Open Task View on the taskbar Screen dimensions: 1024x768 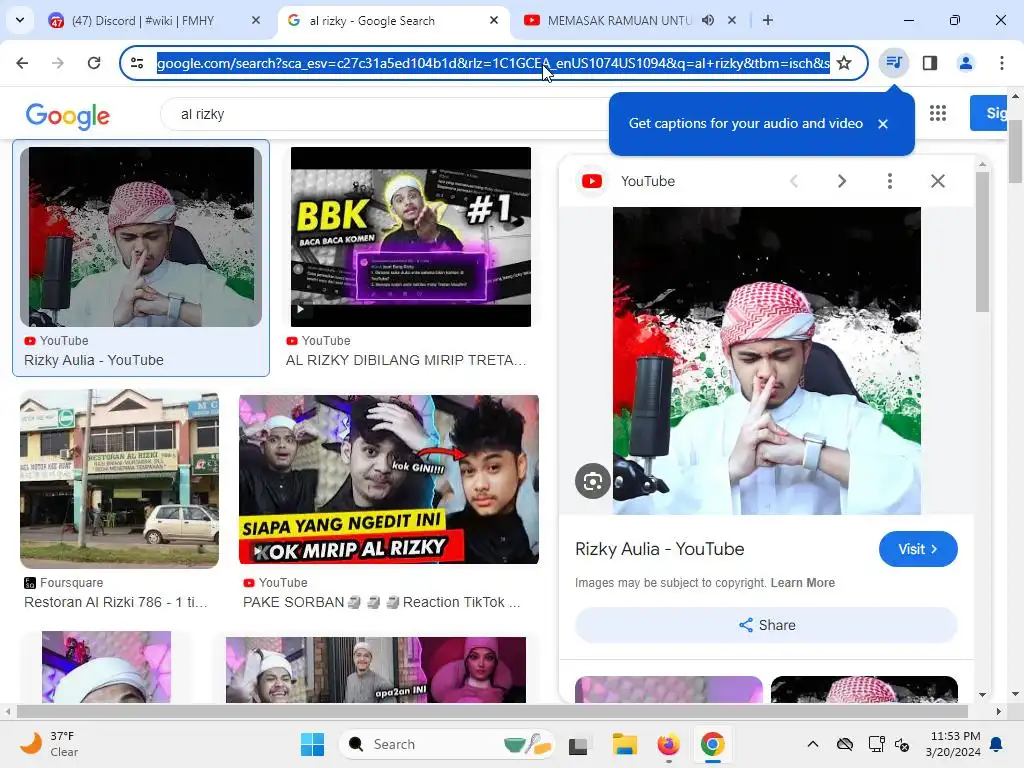578,744
